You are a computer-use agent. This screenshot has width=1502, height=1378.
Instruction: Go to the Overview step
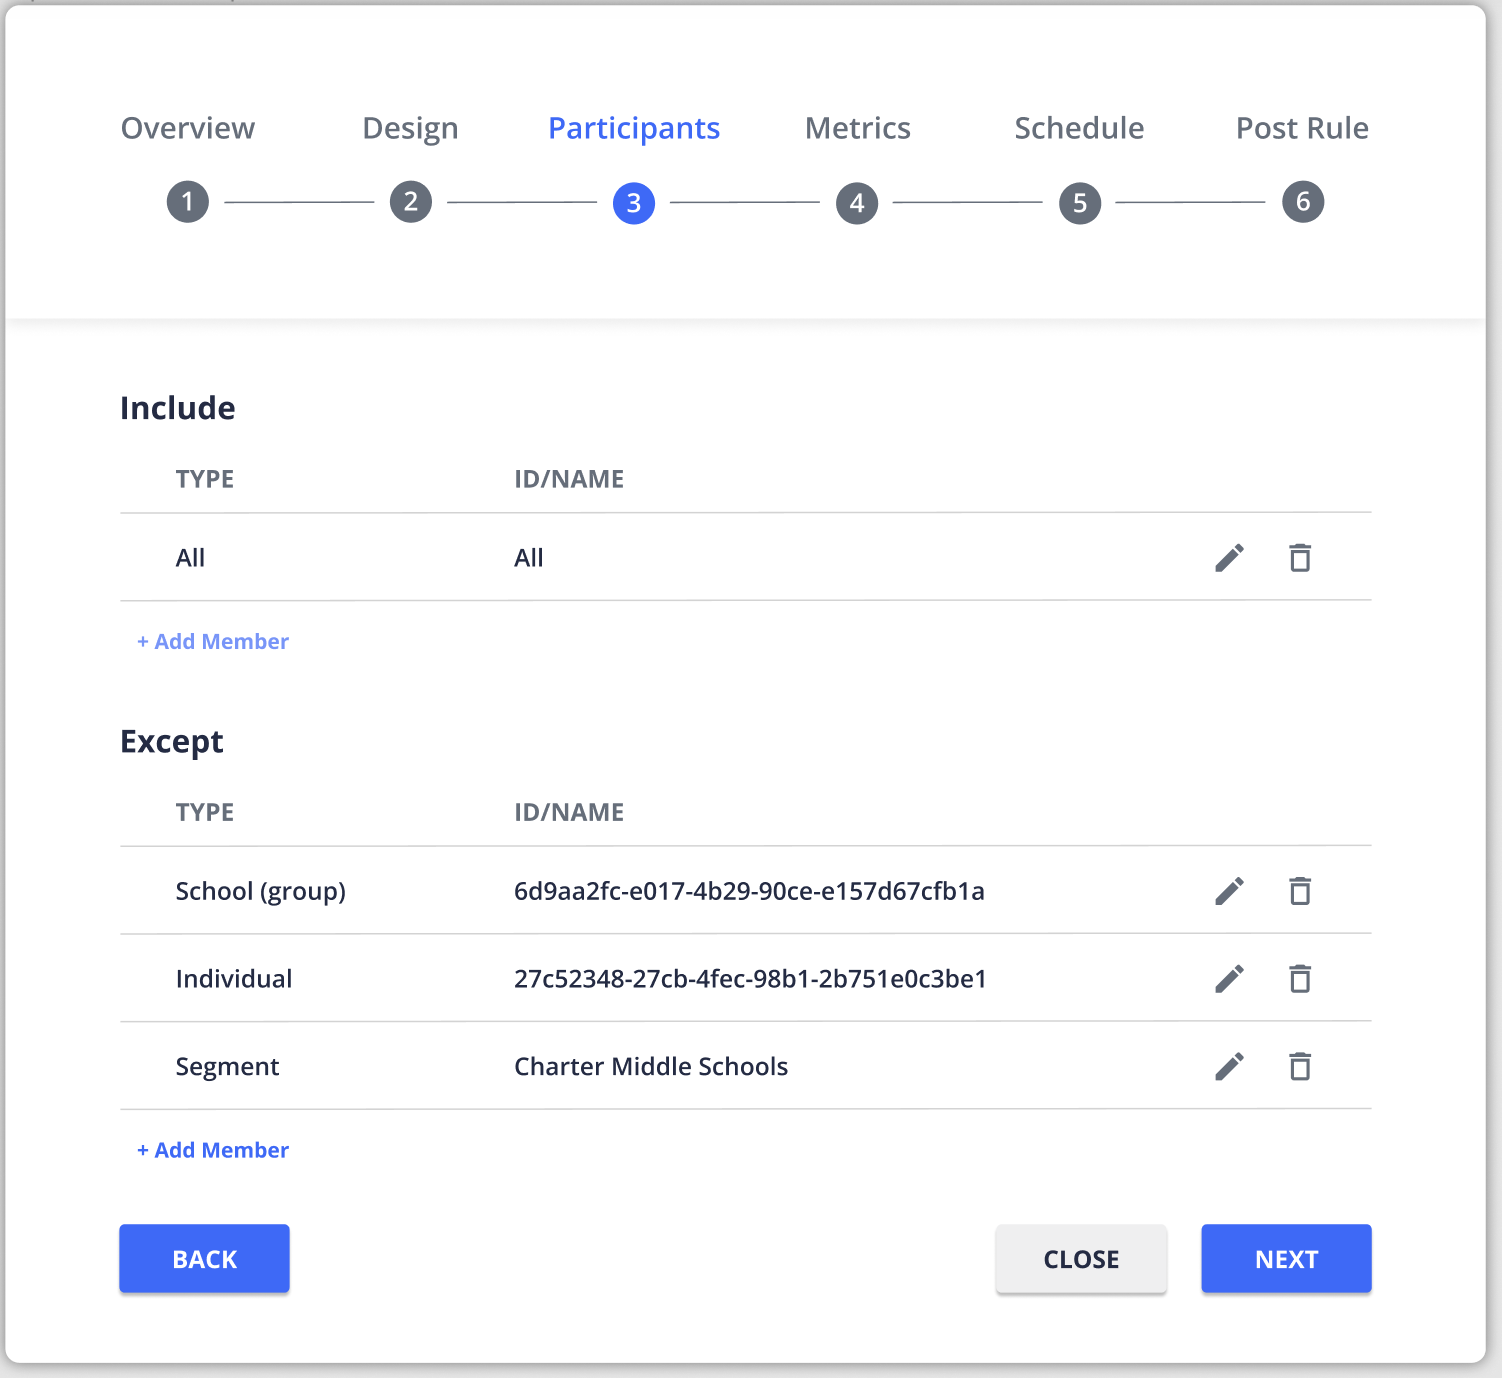tap(188, 128)
